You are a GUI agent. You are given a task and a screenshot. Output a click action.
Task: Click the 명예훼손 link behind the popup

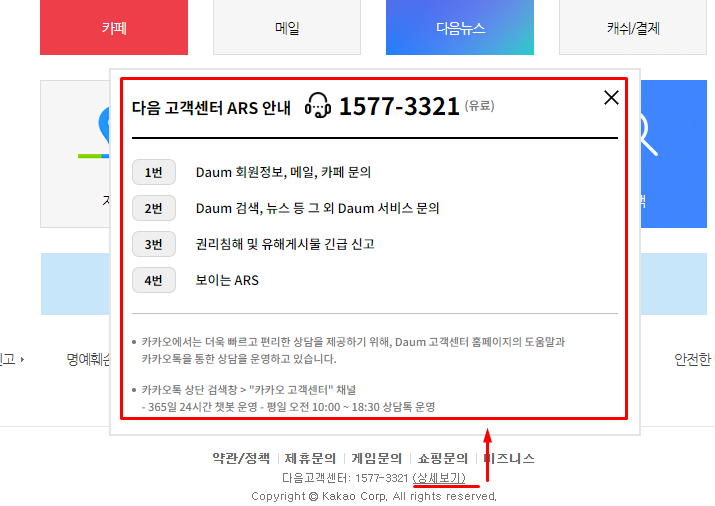click(88, 359)
